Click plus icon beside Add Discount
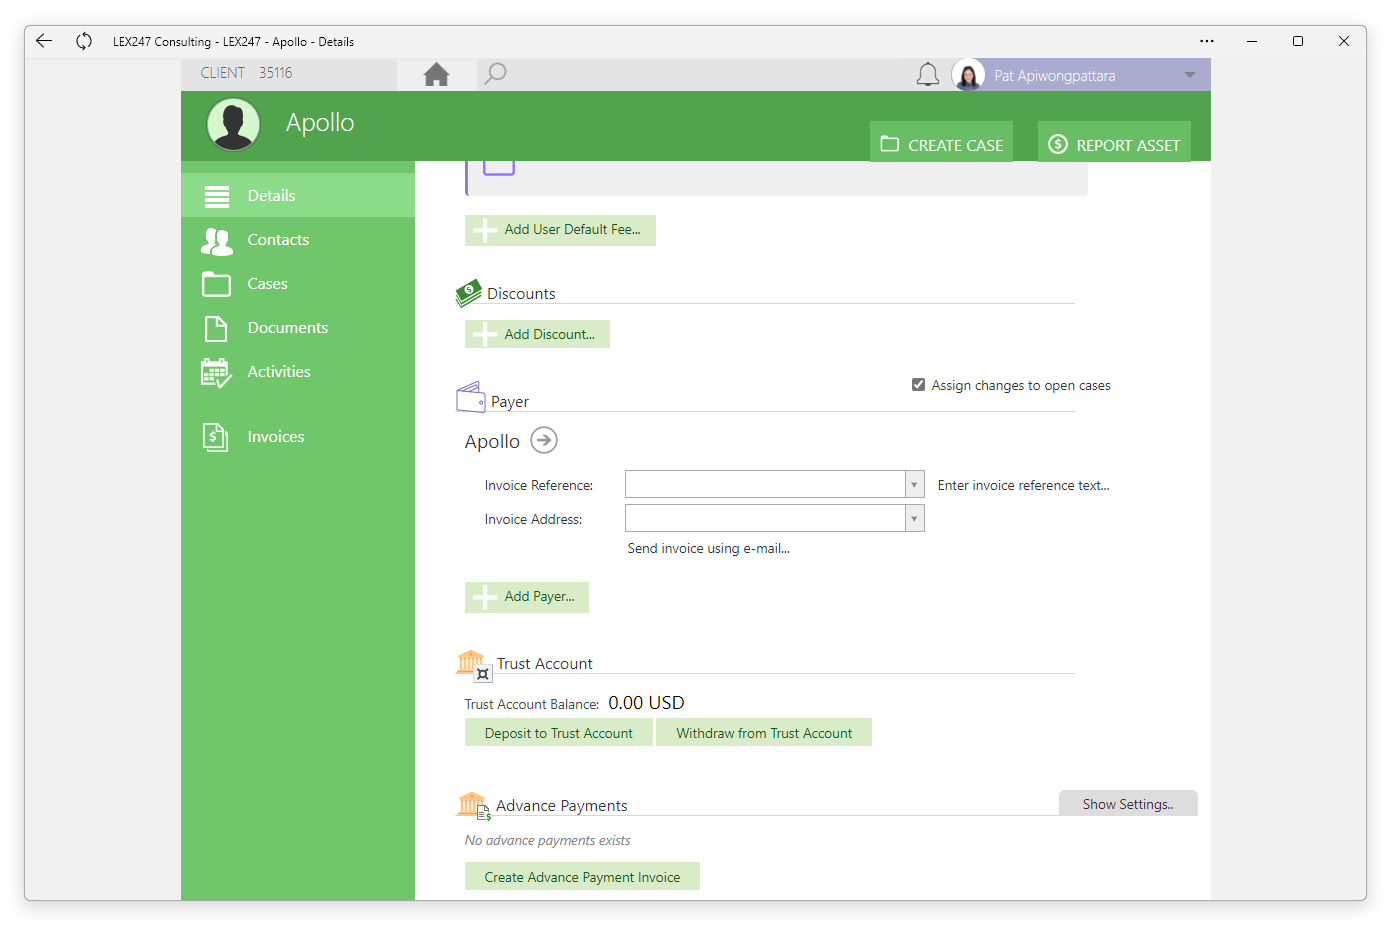 click(x=485, y=334)
